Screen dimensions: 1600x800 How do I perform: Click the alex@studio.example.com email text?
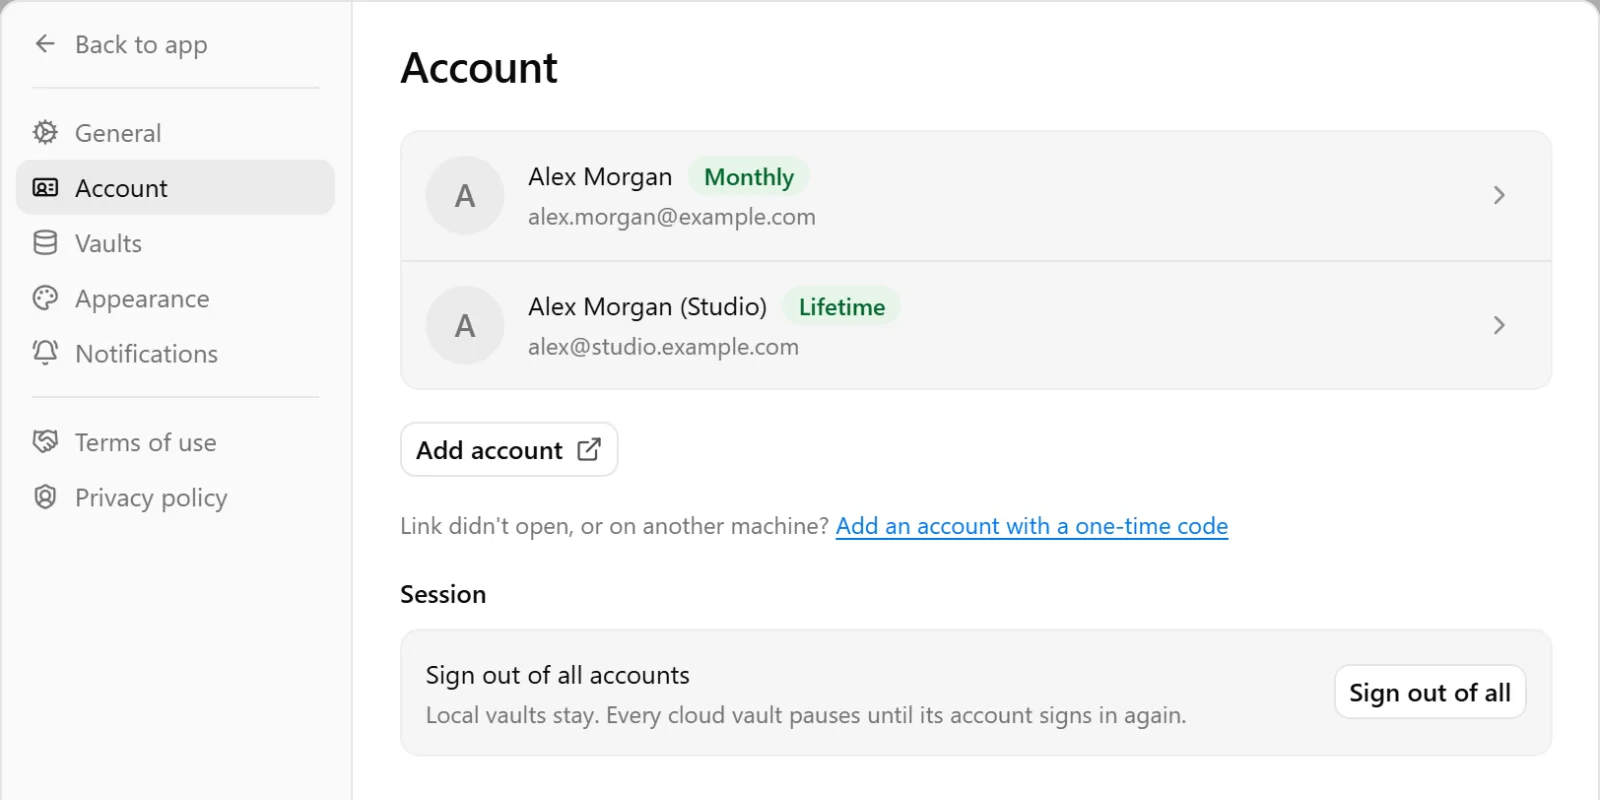pyautogui.click(x=663, y=347)
